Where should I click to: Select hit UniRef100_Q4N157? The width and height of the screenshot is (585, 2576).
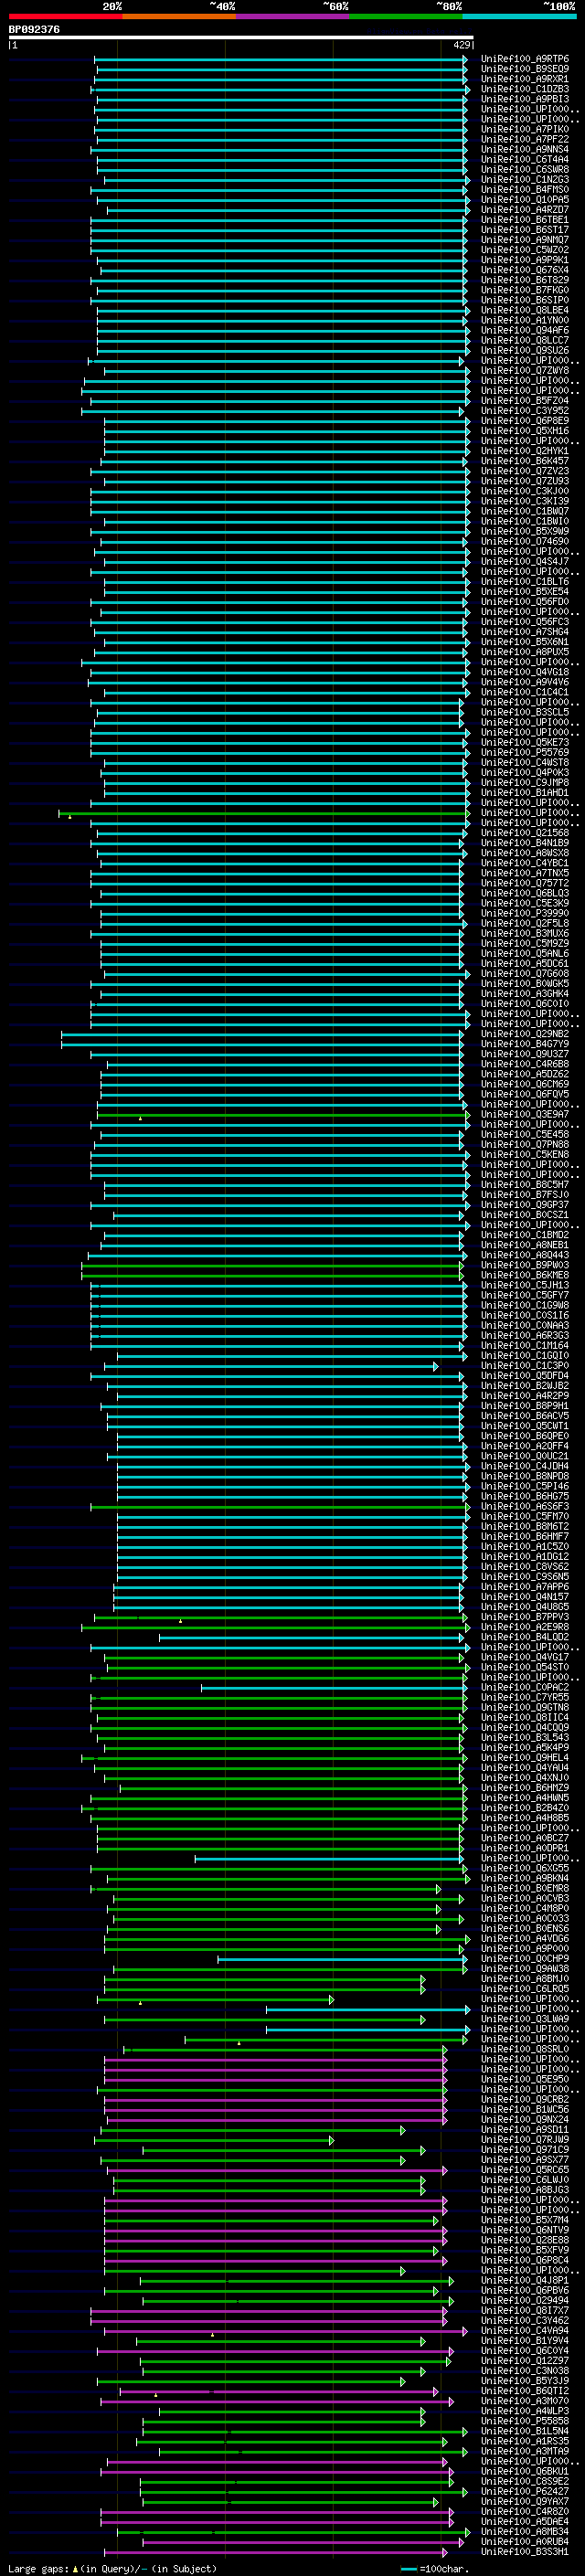524,1597
